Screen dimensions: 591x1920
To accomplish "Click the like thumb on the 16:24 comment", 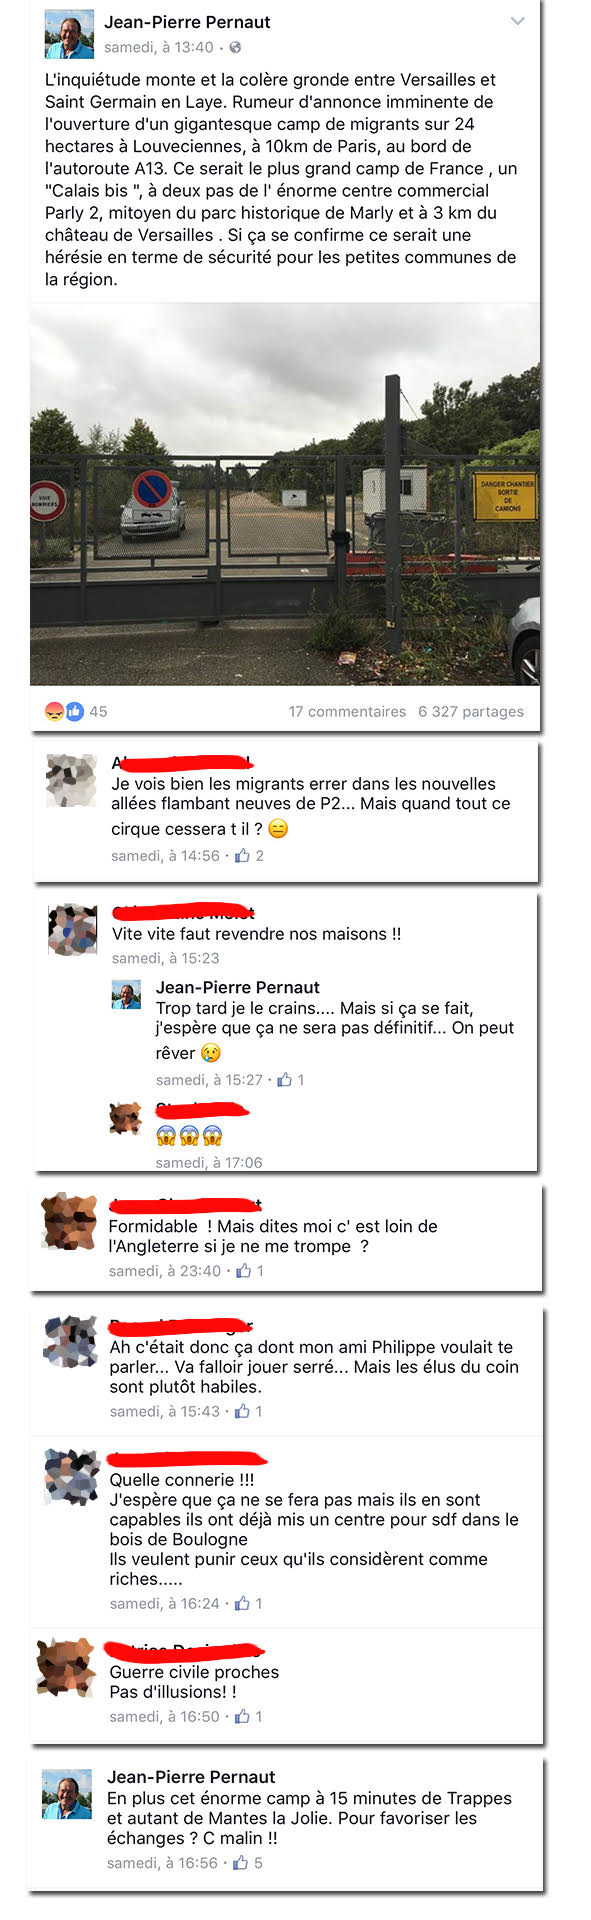I will point(242,1603).
